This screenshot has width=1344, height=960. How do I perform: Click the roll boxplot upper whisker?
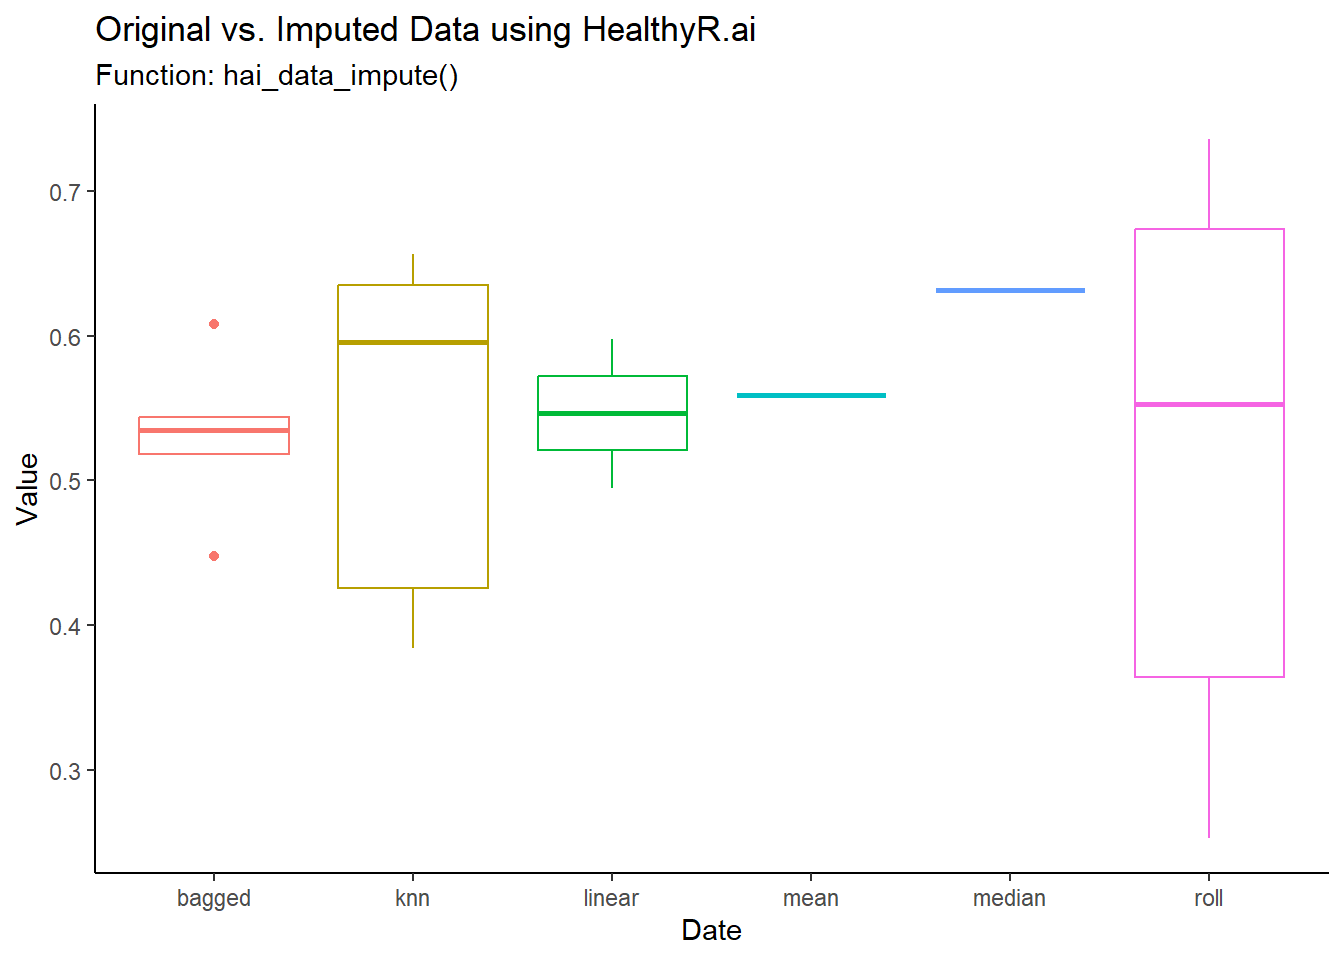tap(1209, 184)
